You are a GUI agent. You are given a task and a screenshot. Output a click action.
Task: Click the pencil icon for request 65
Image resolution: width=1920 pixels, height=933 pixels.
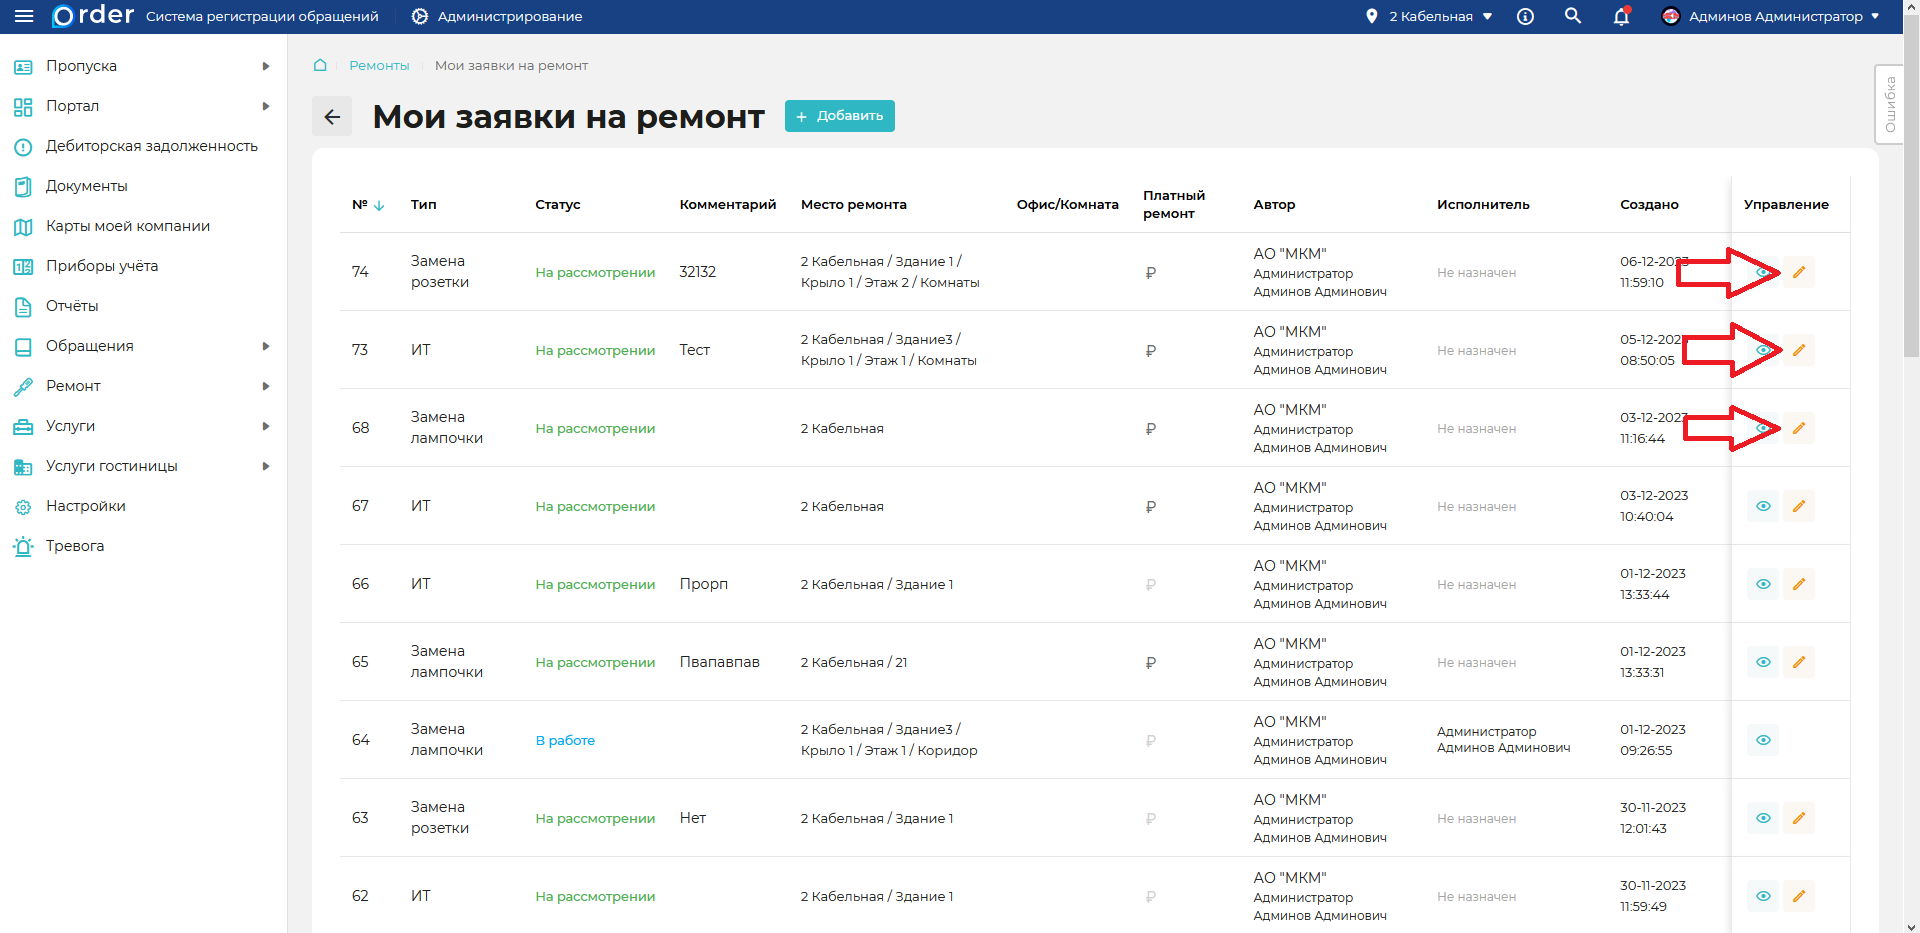1798,662
